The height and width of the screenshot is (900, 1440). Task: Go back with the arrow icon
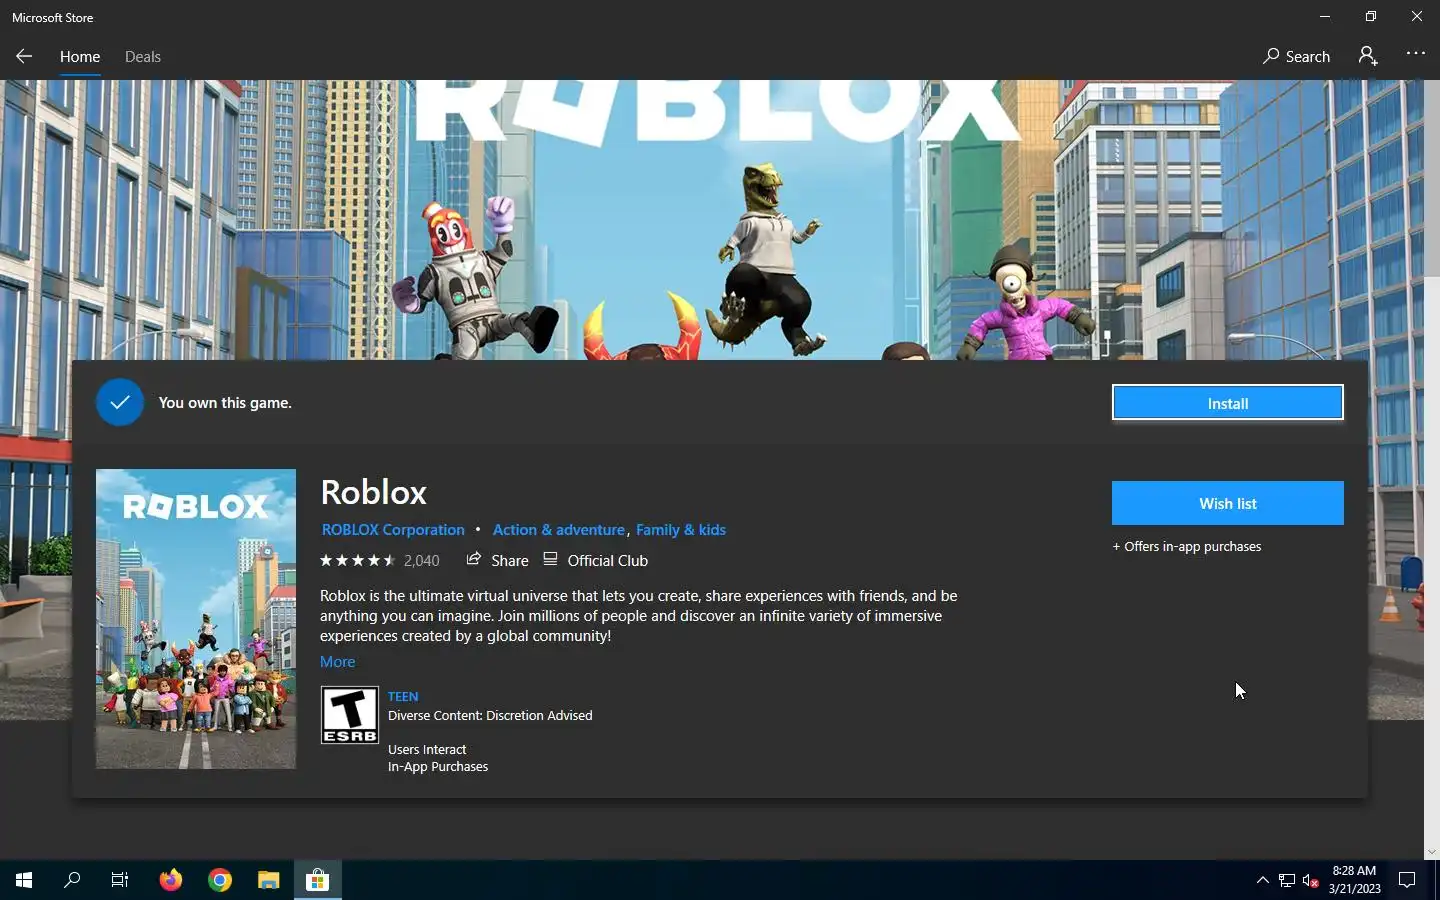[24, 56]
